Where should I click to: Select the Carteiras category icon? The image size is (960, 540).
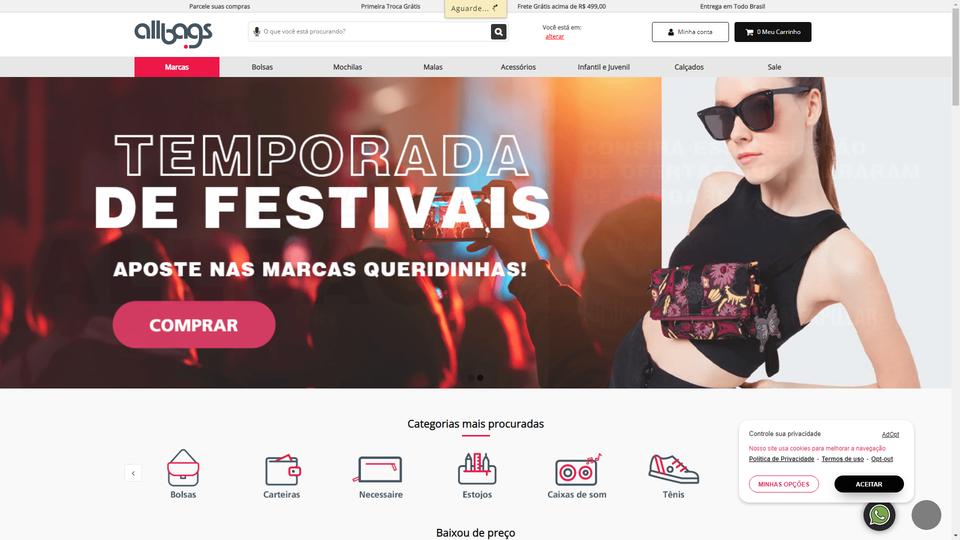tap(282, 470)
